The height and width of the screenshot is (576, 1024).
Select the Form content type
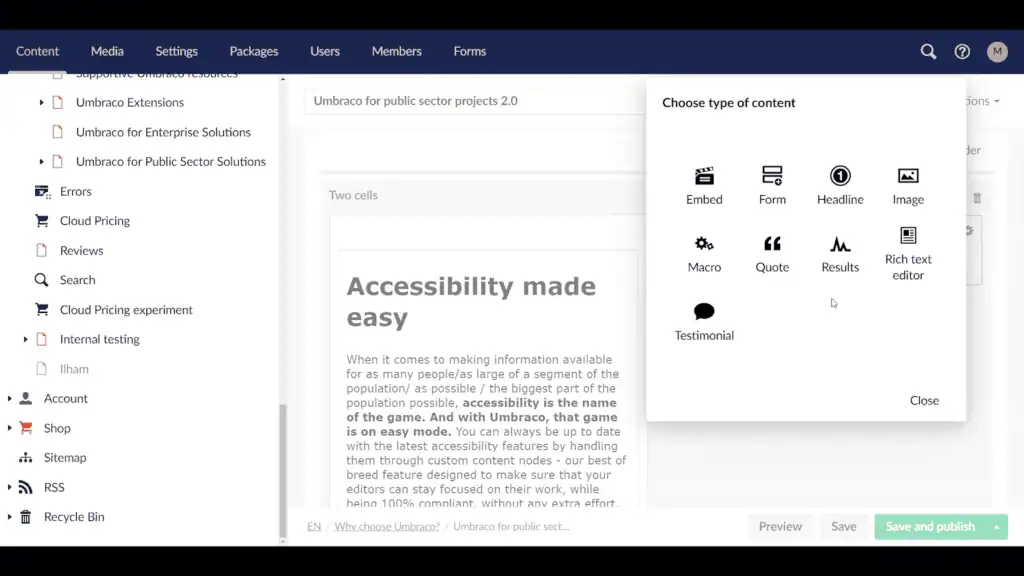772,185
